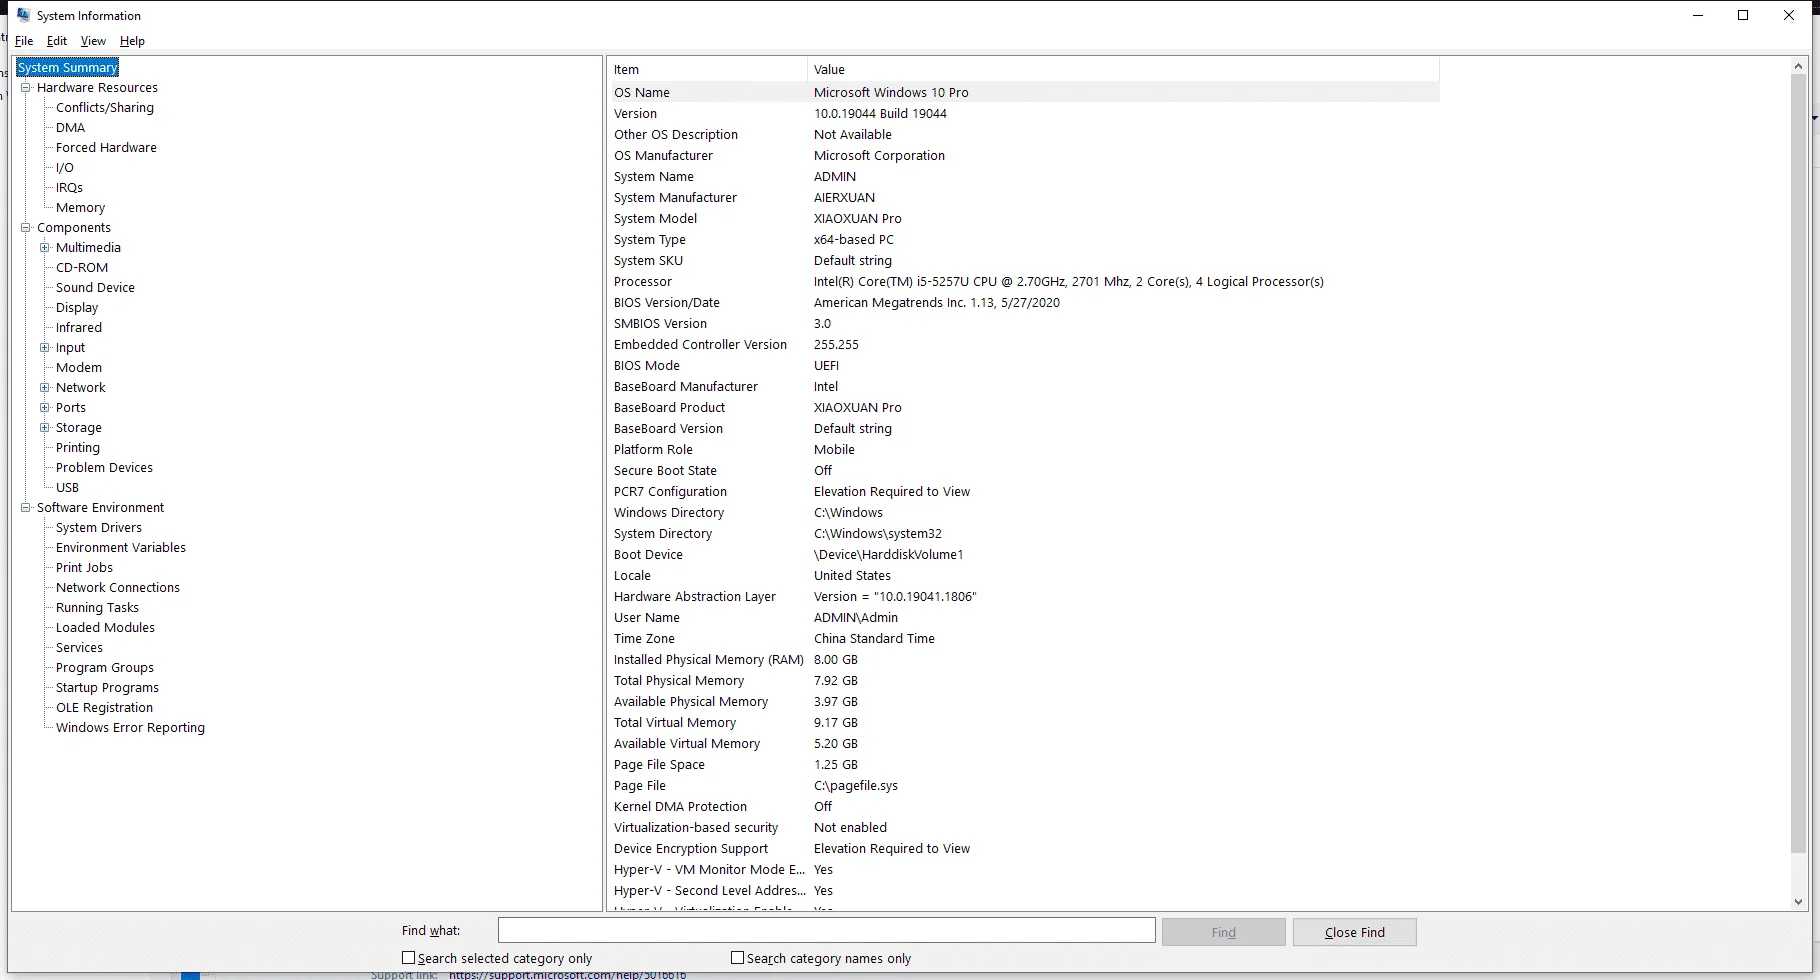This screenshot has height=980, width=1820.
Task: Enable Search selected category only checkbox
Action: click(x=408, y=958)
